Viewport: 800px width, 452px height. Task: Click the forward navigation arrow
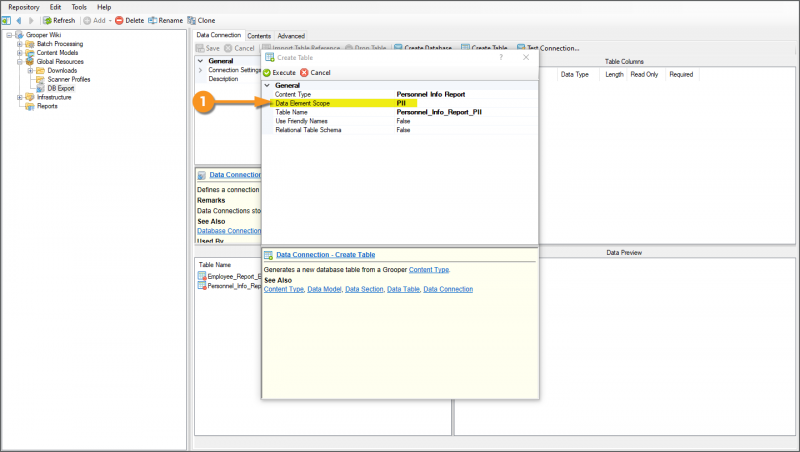pyautogui.click(x=31, y=20)
